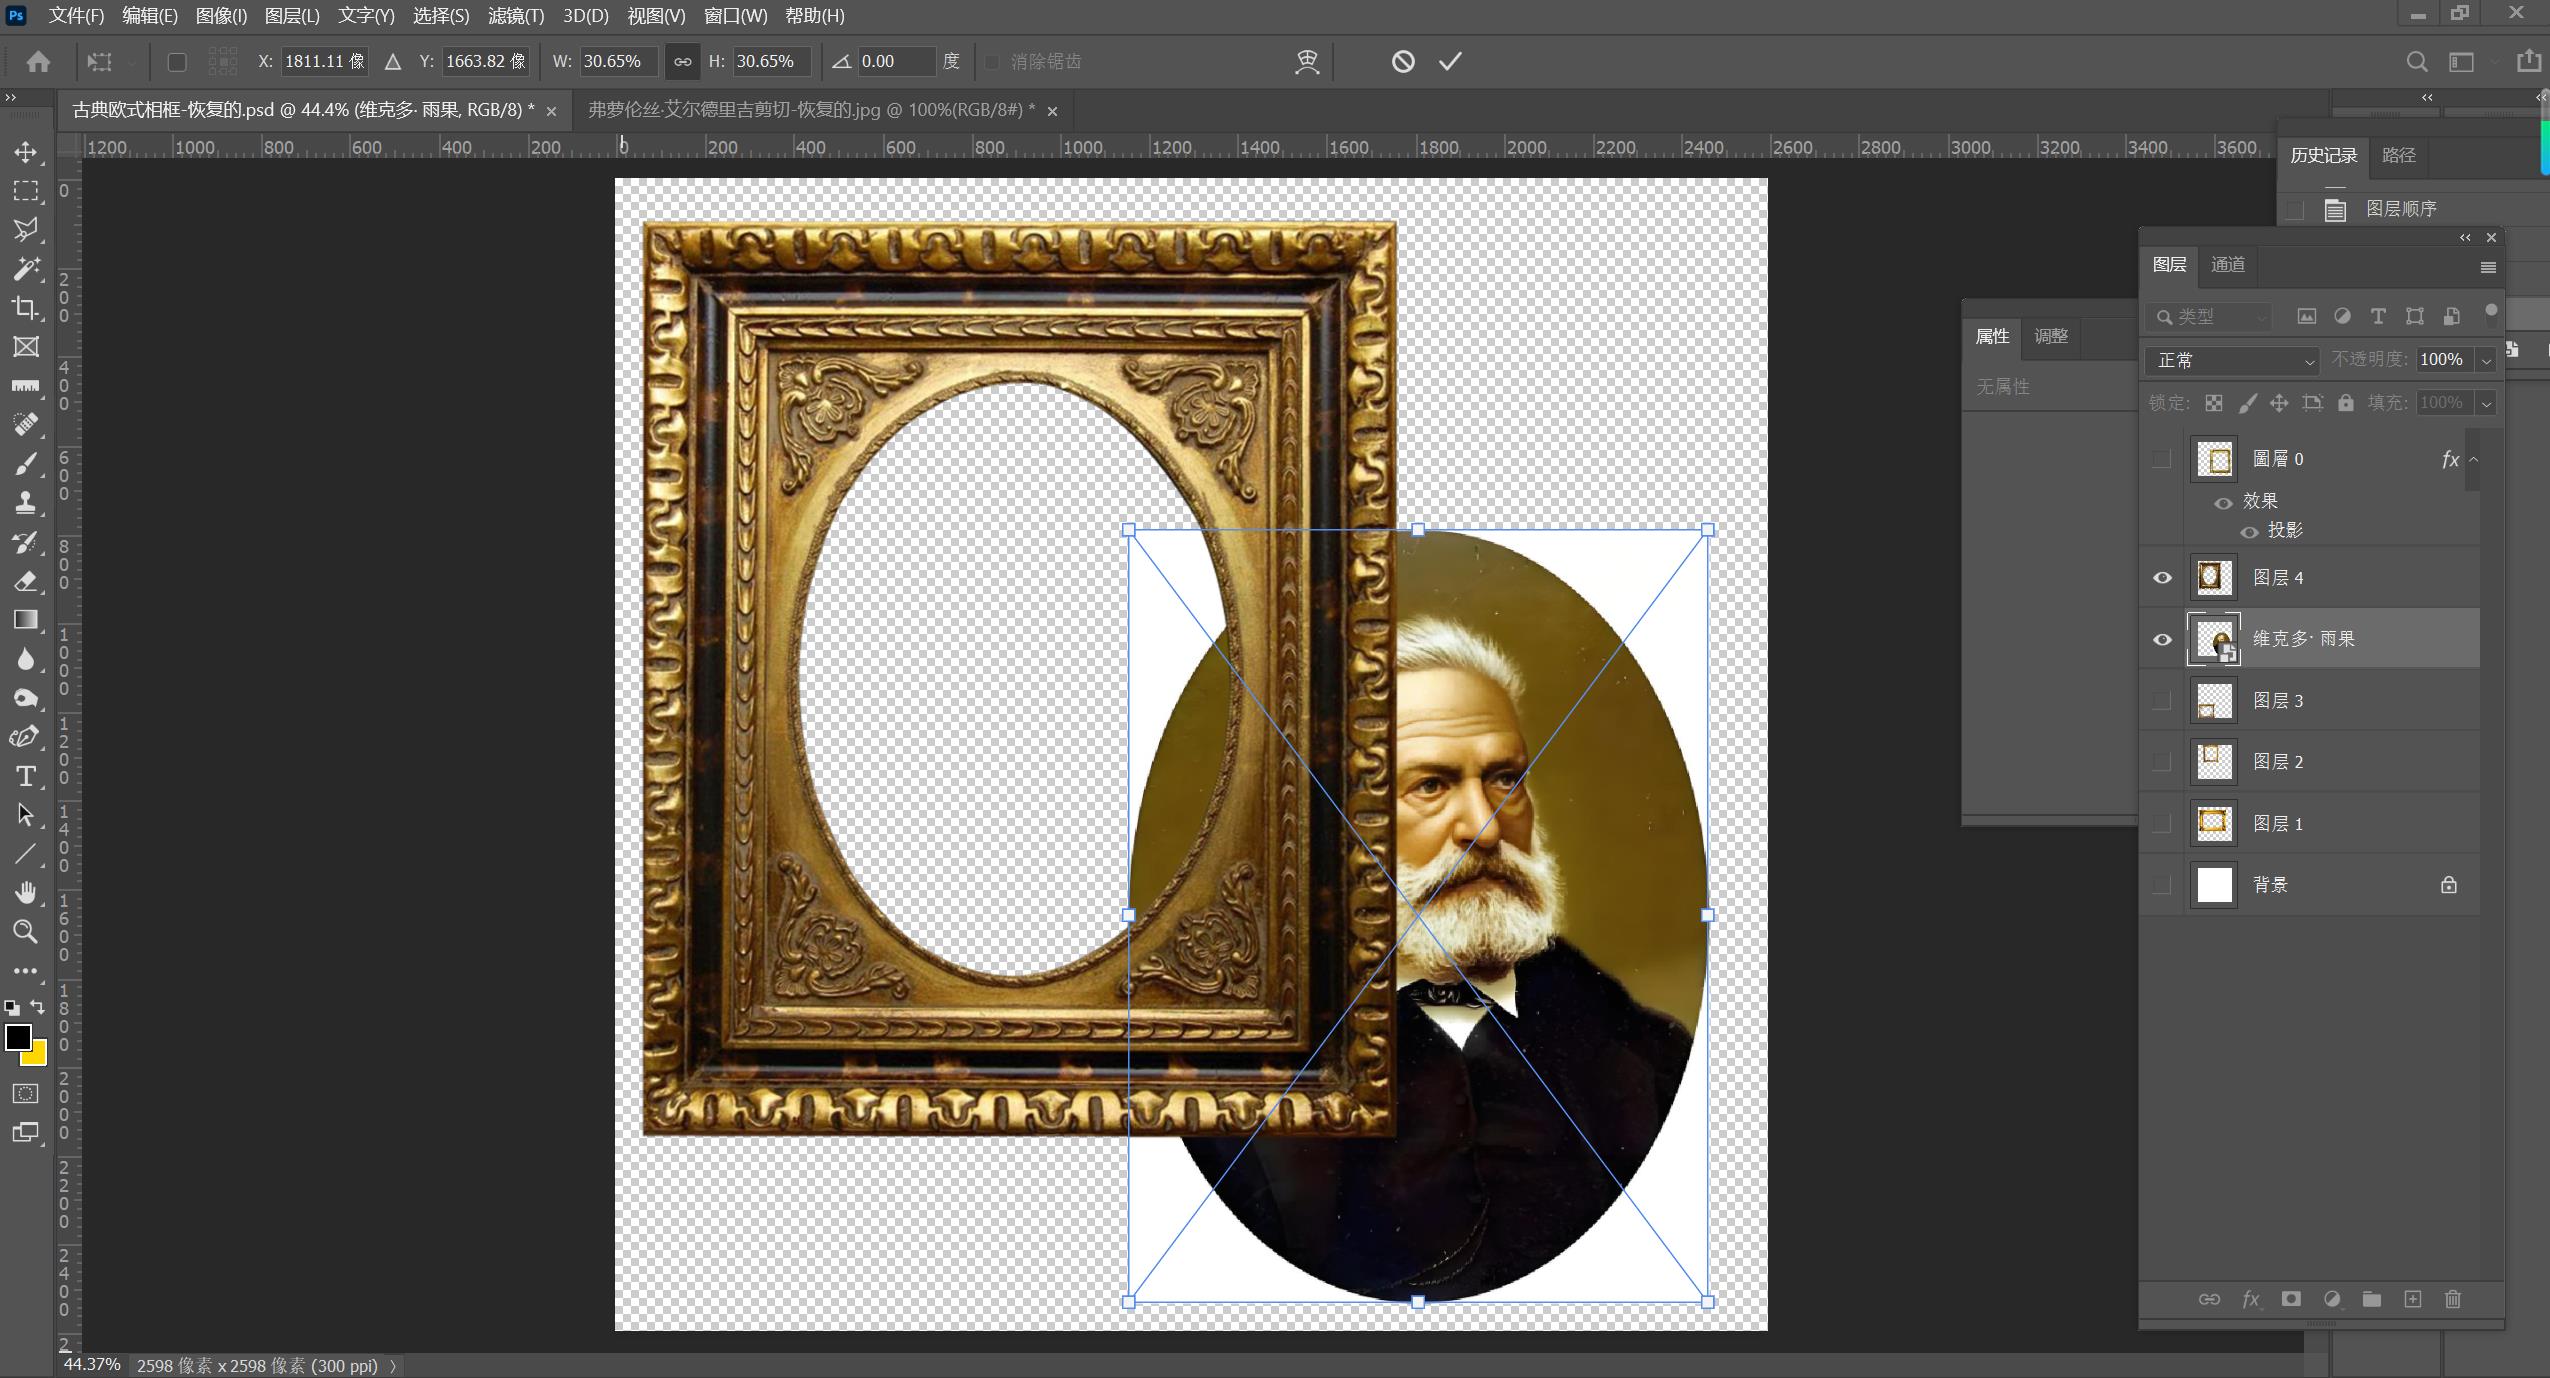Collapse the 圖層 0 effects list
Viewport: 2550px width, 1378px height.
pyautogui.click(x=2473, y=459)
